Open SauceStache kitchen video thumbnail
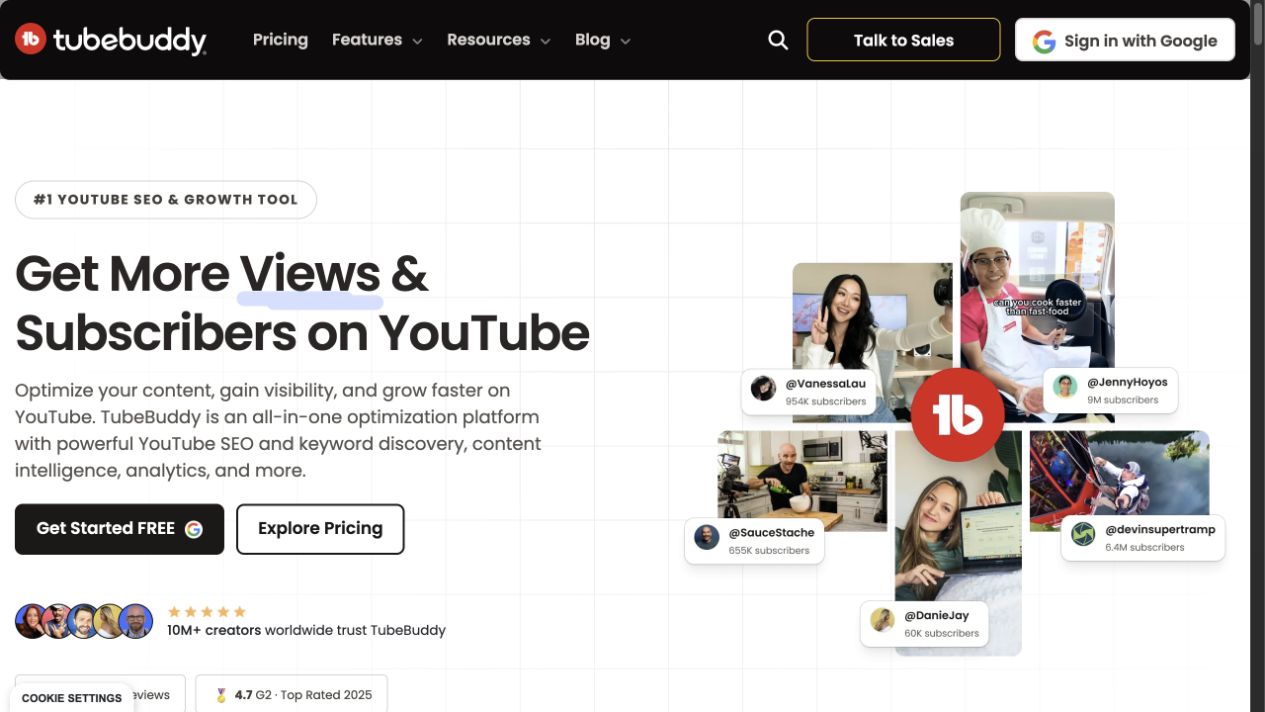 coord(802,478)
